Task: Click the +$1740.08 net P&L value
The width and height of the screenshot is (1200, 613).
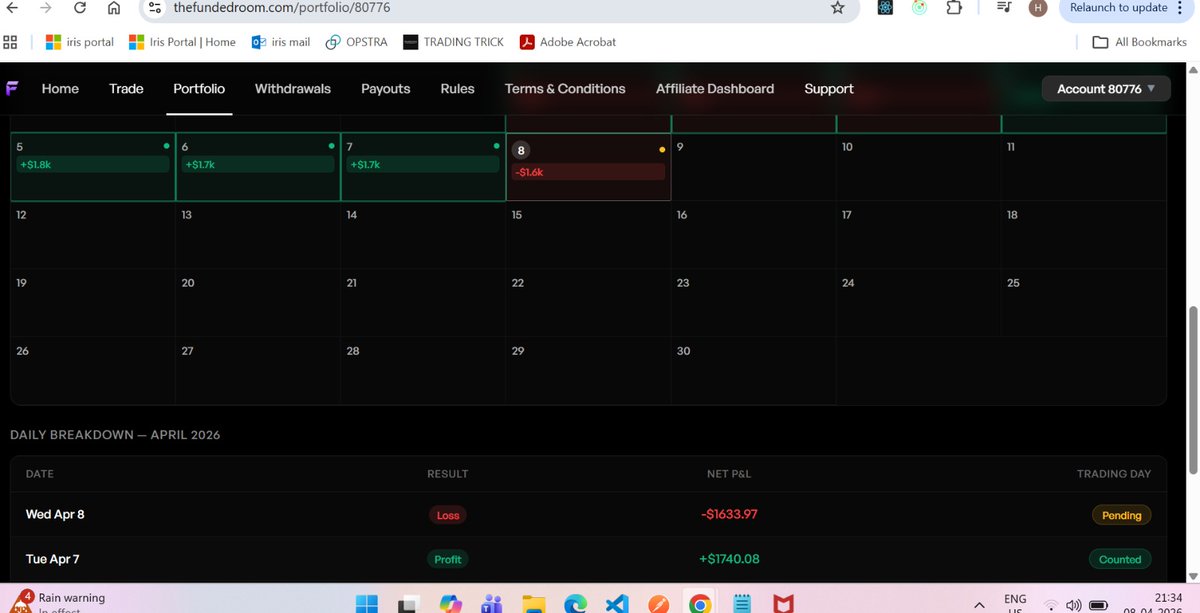Action: 729,559
